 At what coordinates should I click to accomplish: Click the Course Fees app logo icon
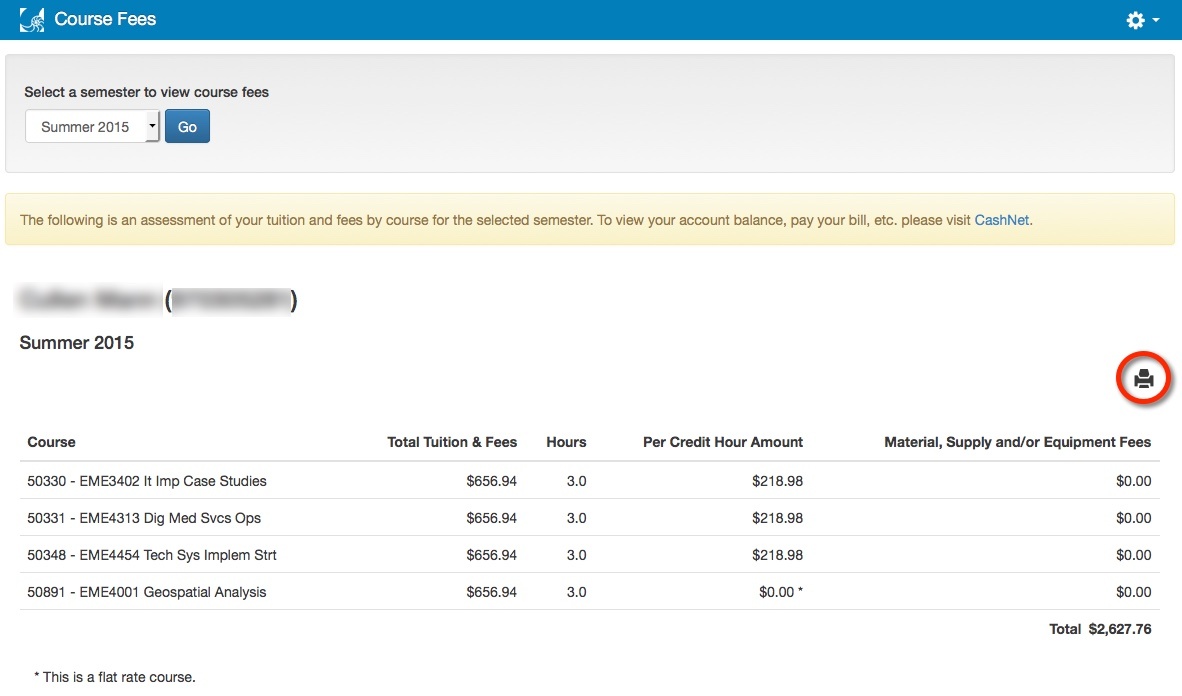tap(32, 20)
